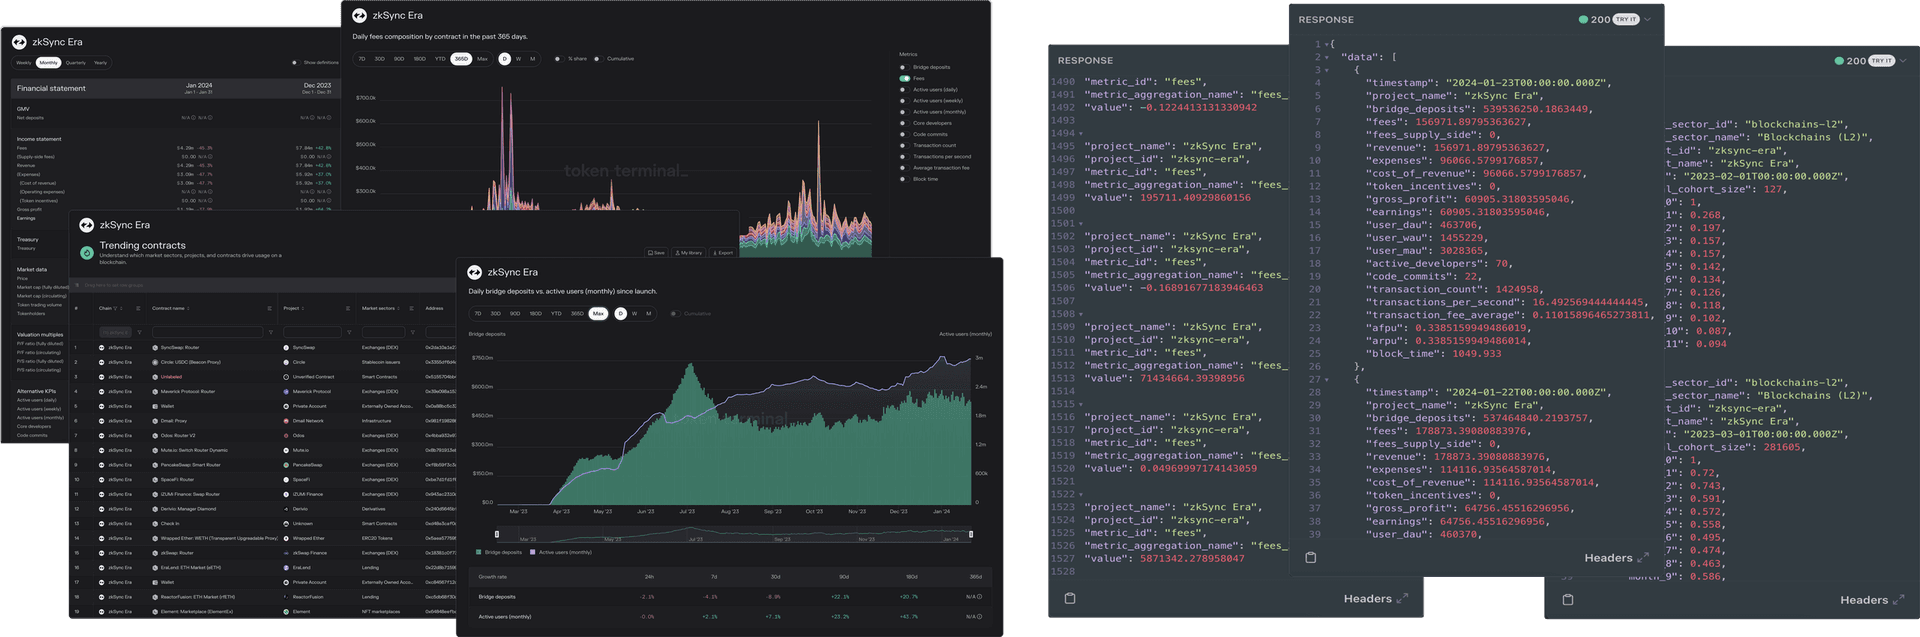Collapse the fold arrow at line 1522
This screenshot has height=637, width=1920.
[x=1081, y=494]
